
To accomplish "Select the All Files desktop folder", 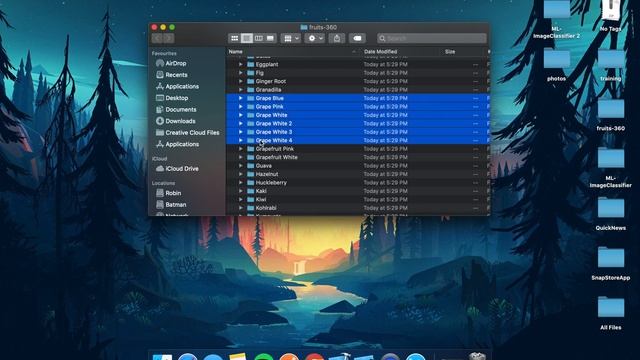I will pos(611,313).
